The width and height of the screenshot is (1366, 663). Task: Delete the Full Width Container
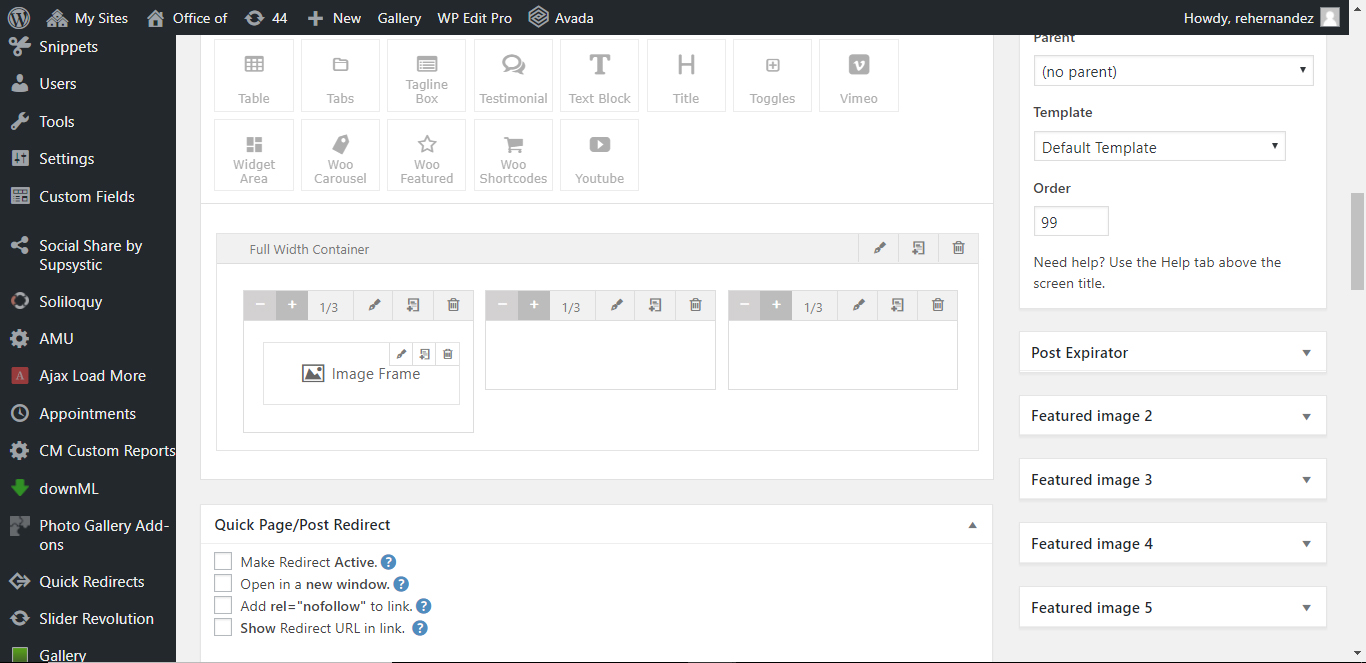pos(958,249)
